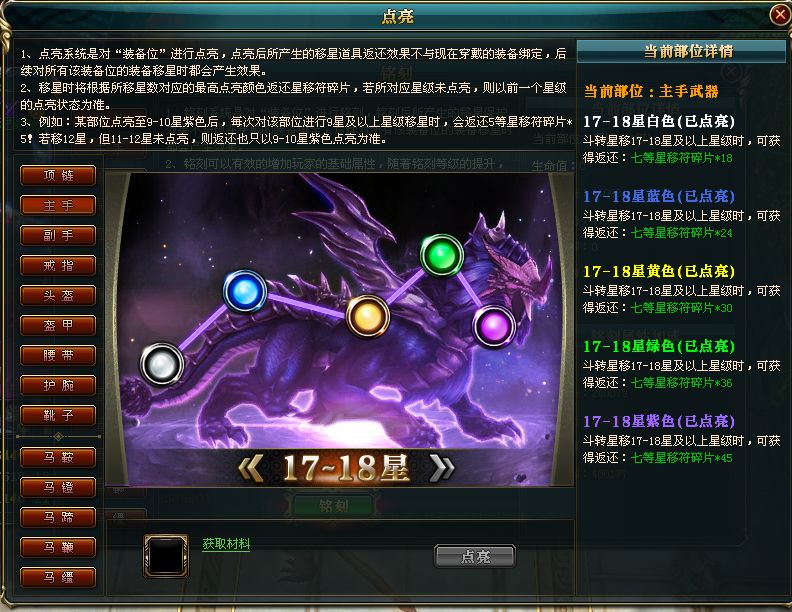792x612 pixels.
Task: Open the 副手 equipment slot
Action: [x=58, y=235]
